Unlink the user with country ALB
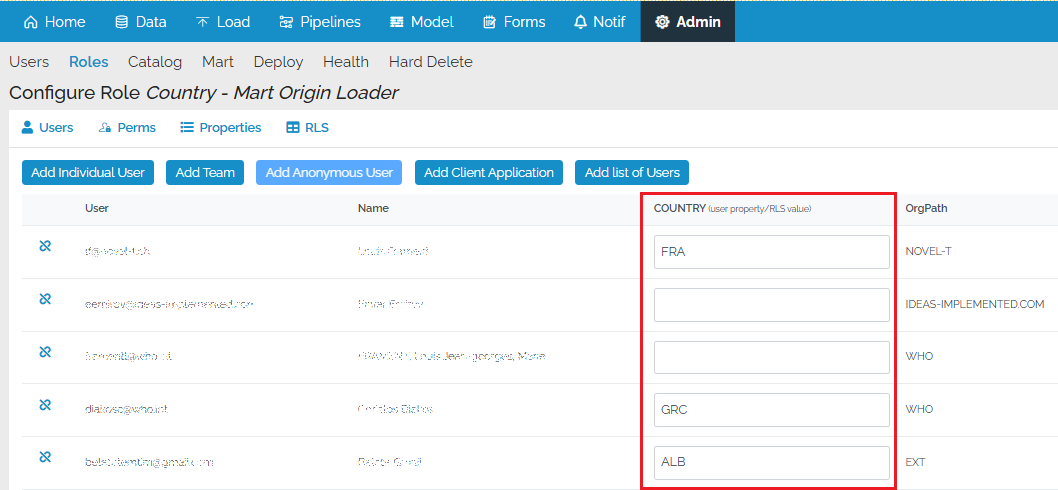Viewport: 1058px width, 490px height. [45, 458]
